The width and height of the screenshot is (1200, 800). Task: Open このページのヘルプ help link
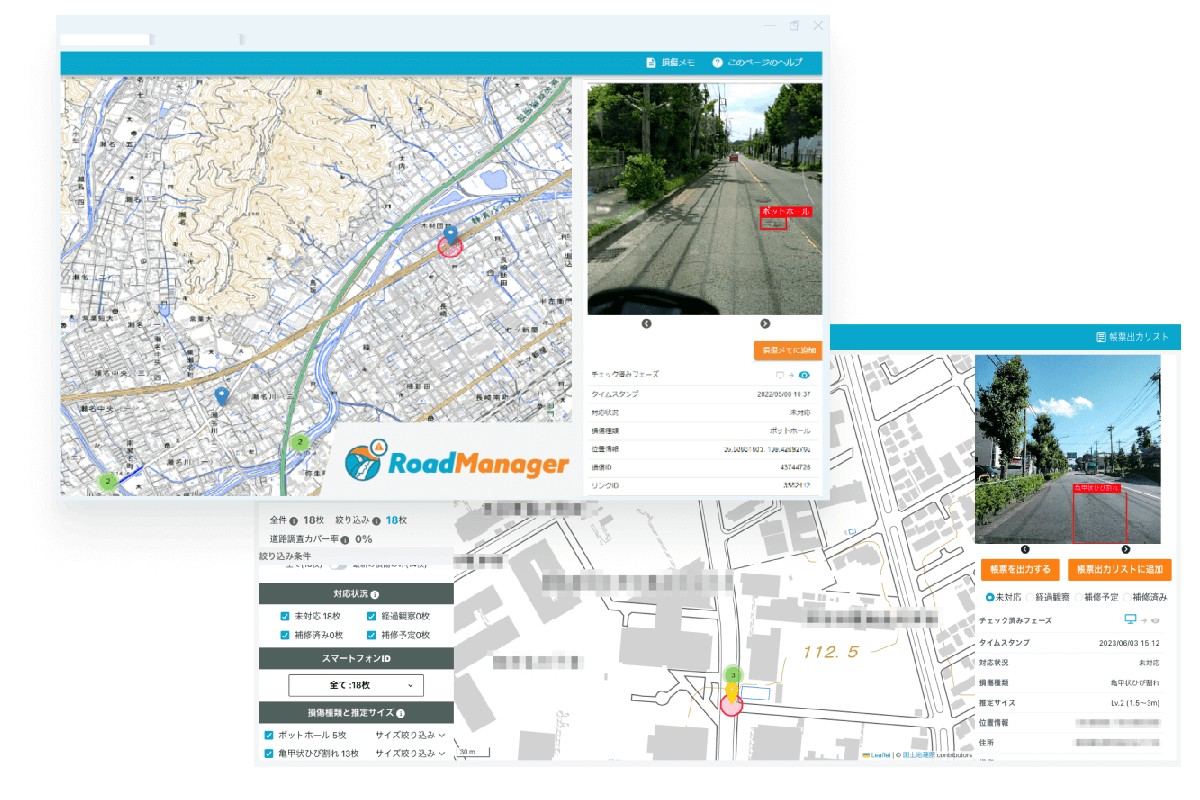tap(756, 63)
